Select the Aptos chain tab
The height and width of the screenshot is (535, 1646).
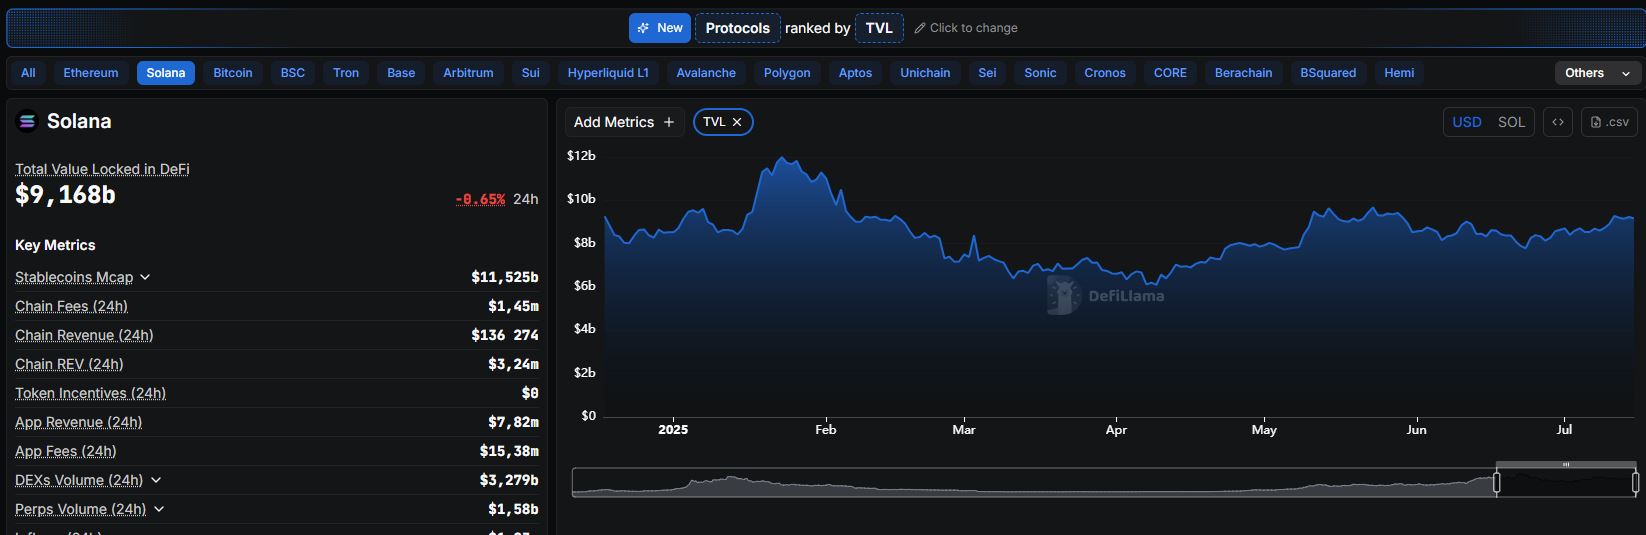click(855, 73)
